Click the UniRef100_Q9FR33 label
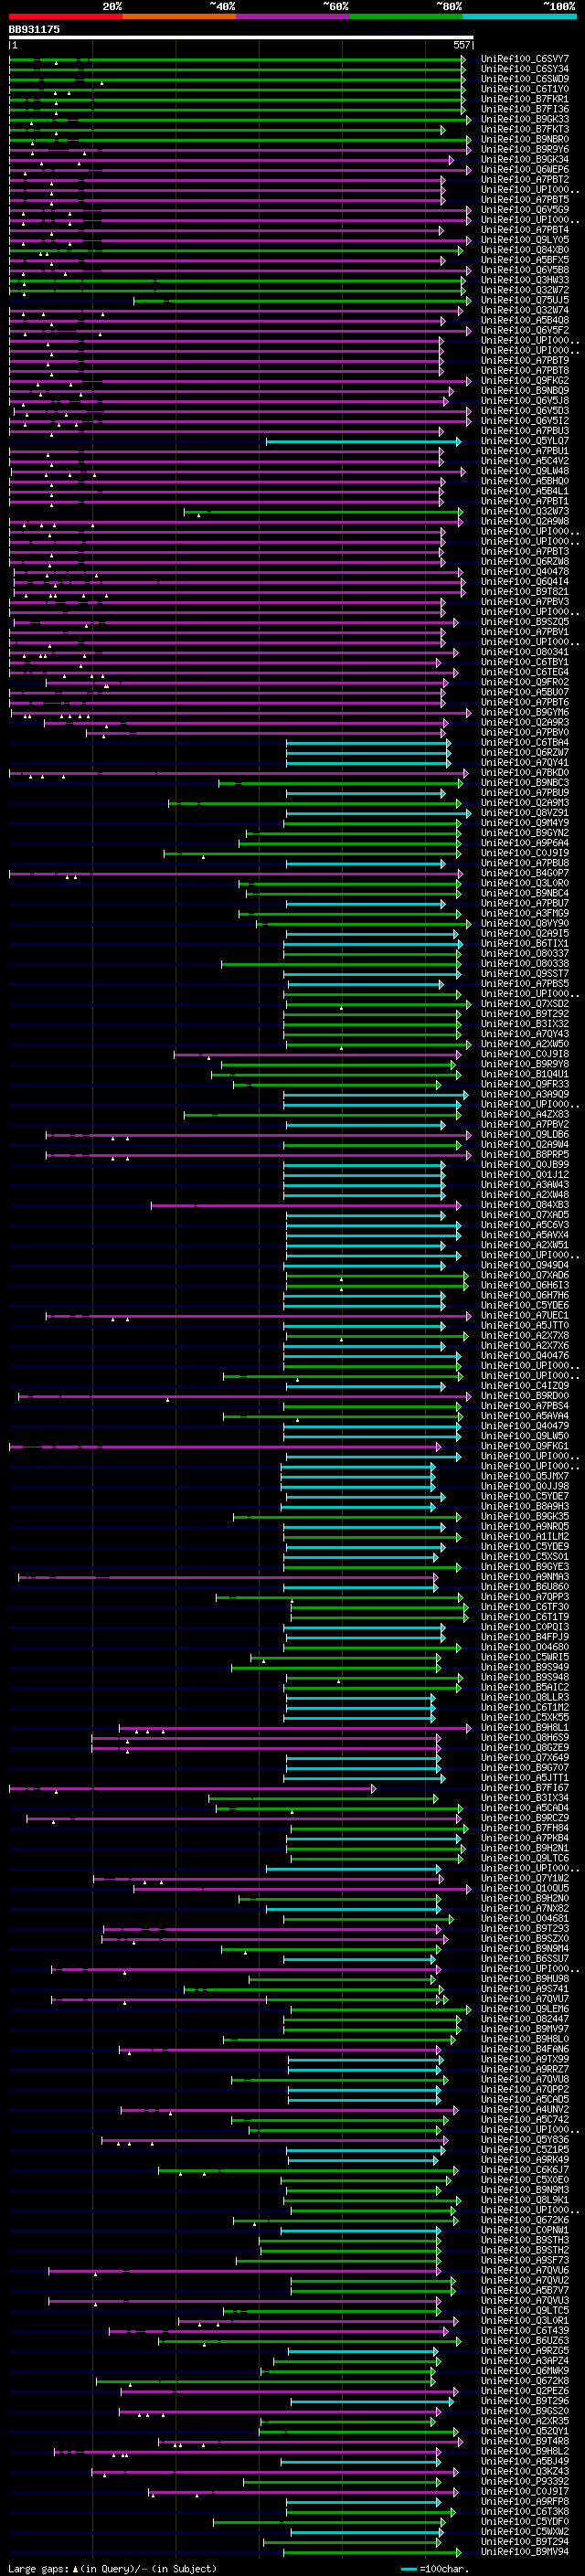The image size is (585, 2576). [x=524, y=1083]
